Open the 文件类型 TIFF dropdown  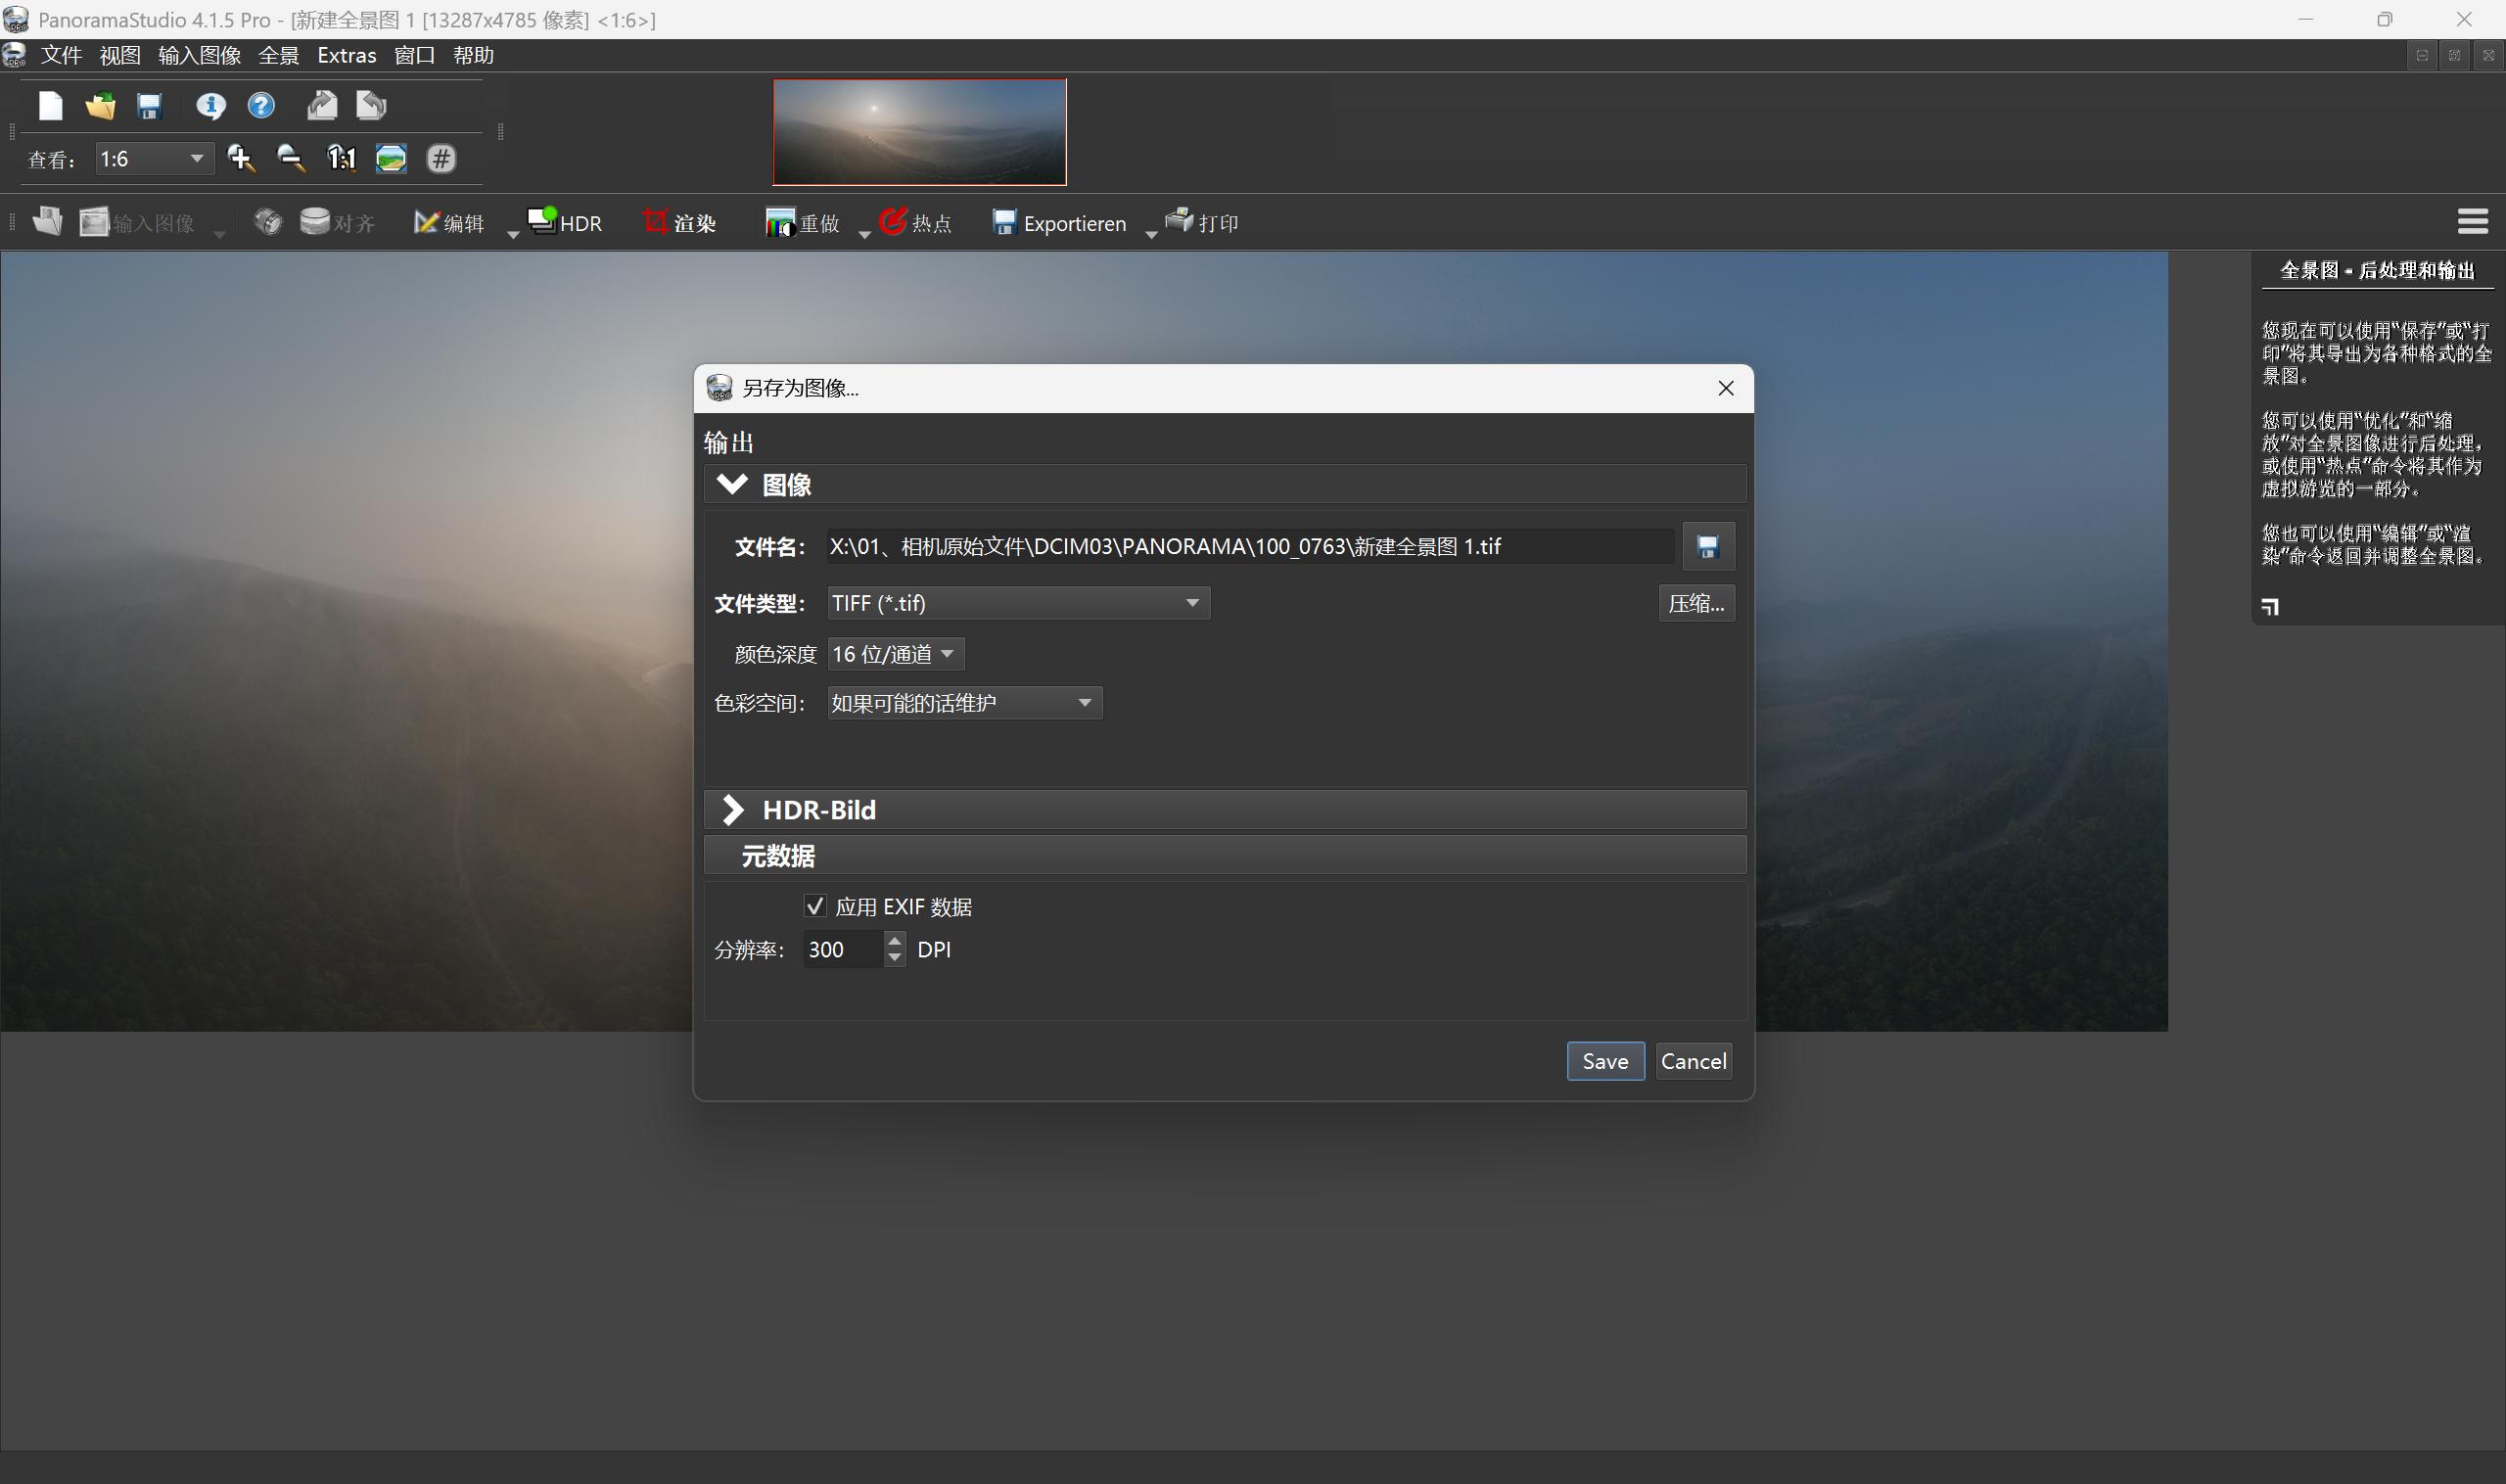[1018, 603]
